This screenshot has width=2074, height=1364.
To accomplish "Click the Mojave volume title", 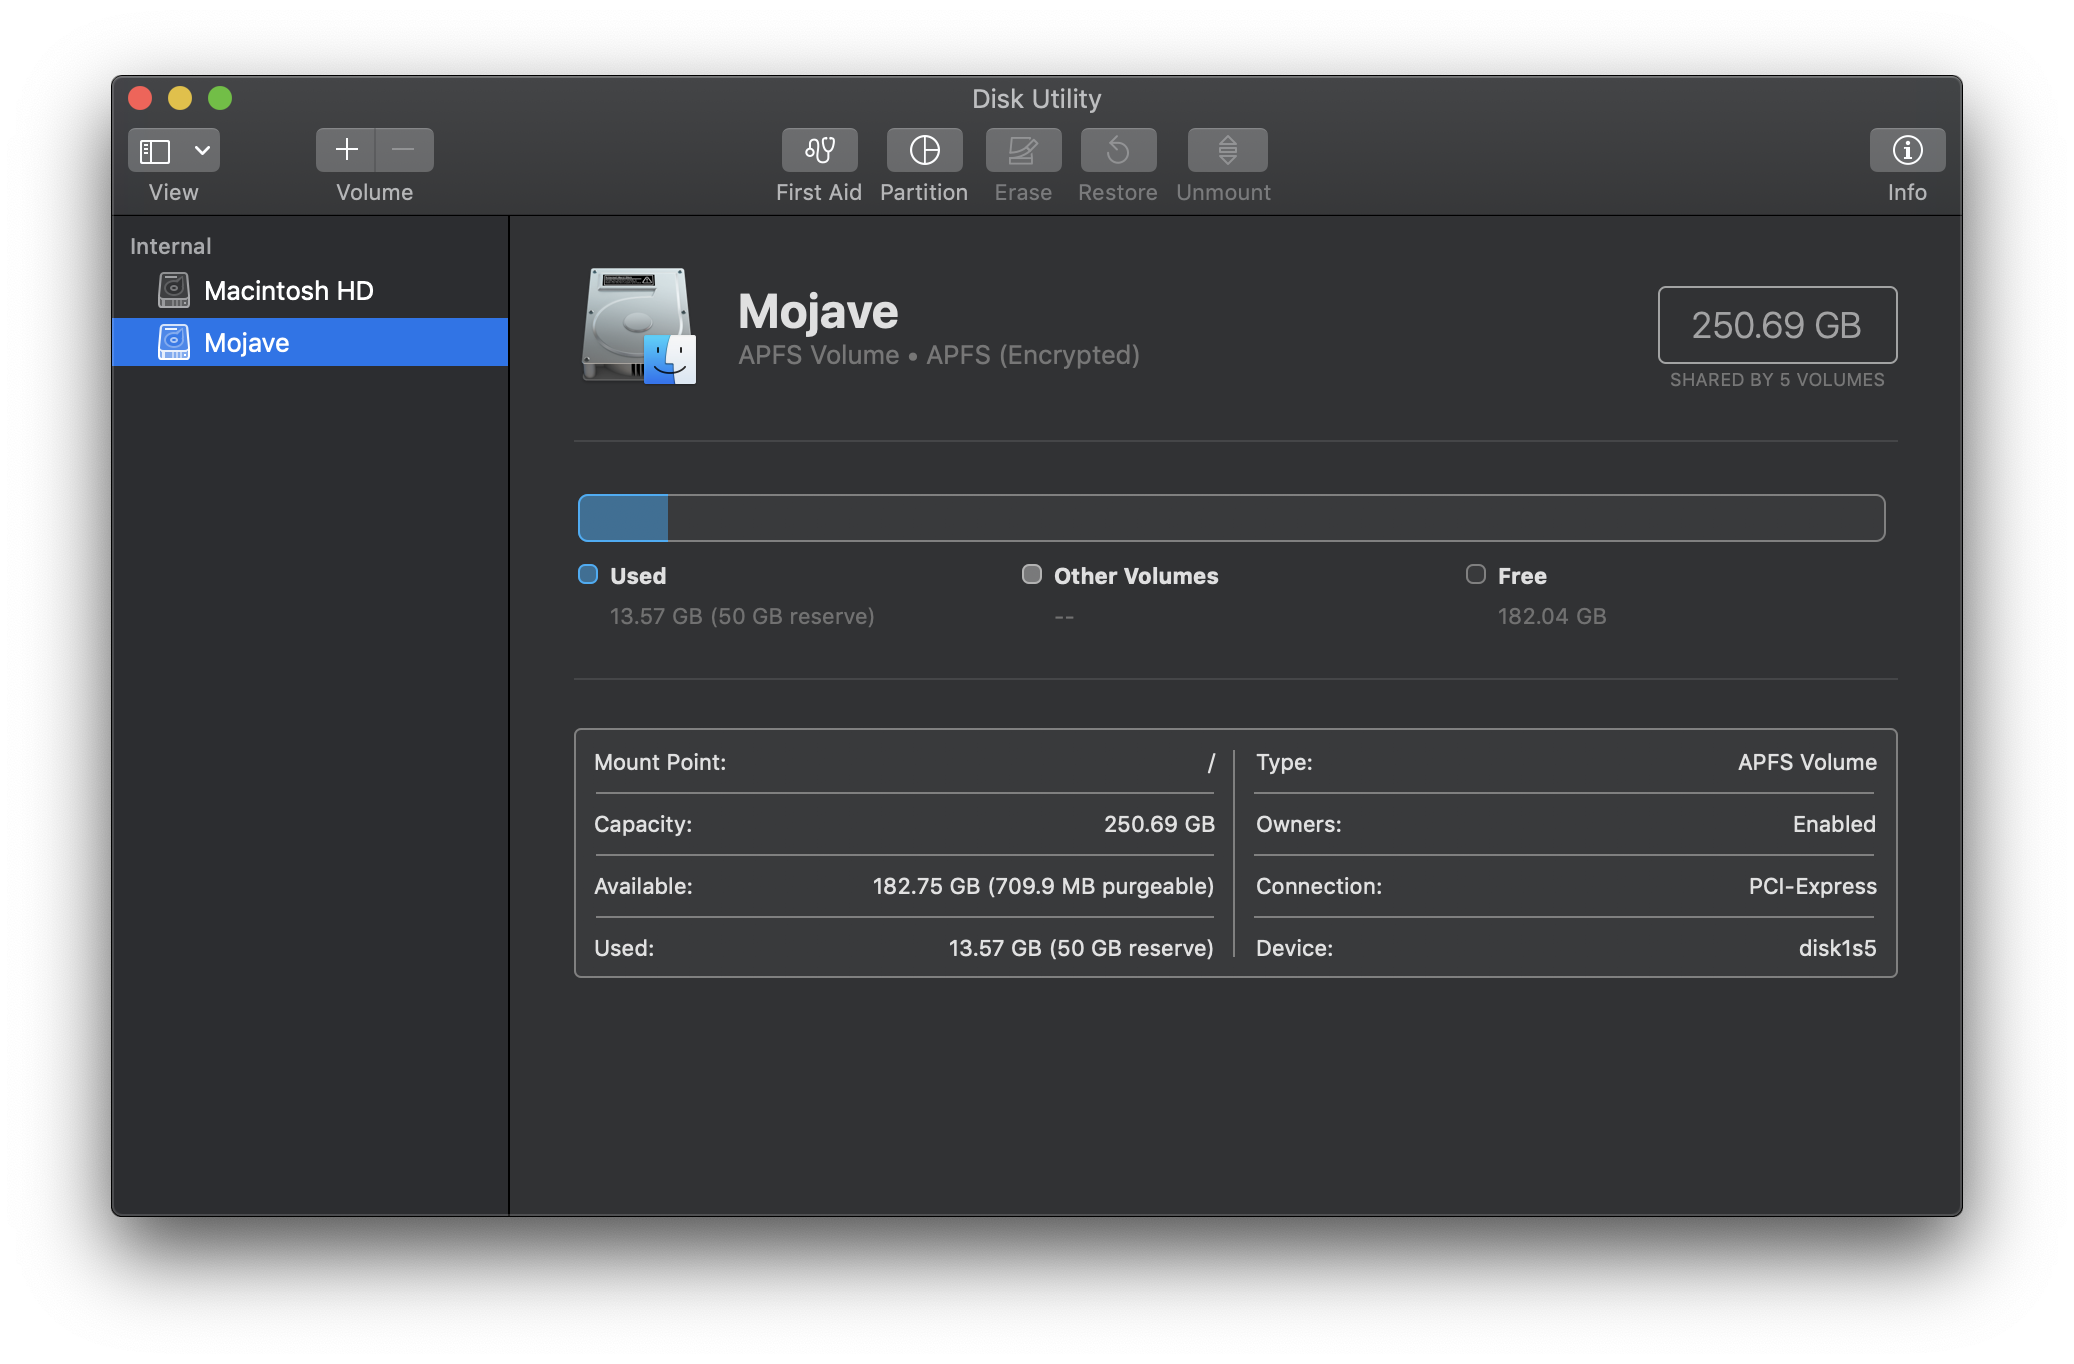I will coord(818,311).
